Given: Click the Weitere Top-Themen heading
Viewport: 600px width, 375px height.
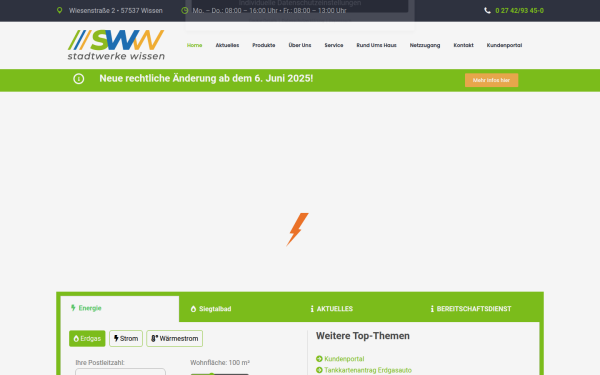Looking at the screenshot, I should (x=363, y=336).
